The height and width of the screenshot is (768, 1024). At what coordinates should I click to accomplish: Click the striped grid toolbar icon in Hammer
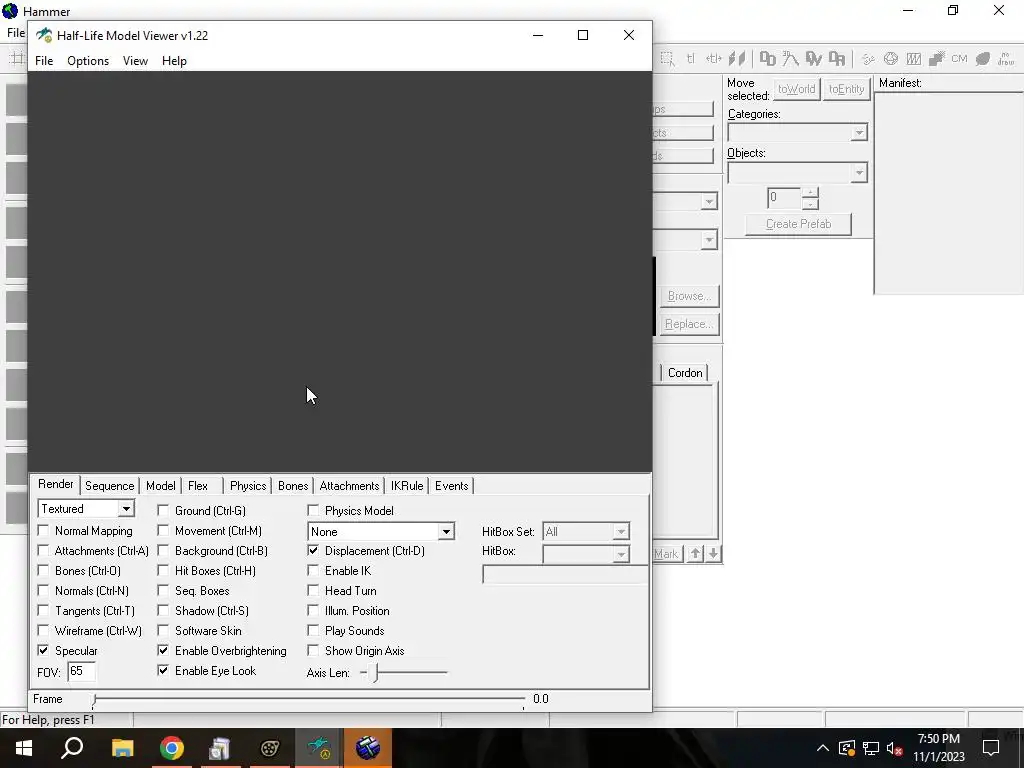914,59
